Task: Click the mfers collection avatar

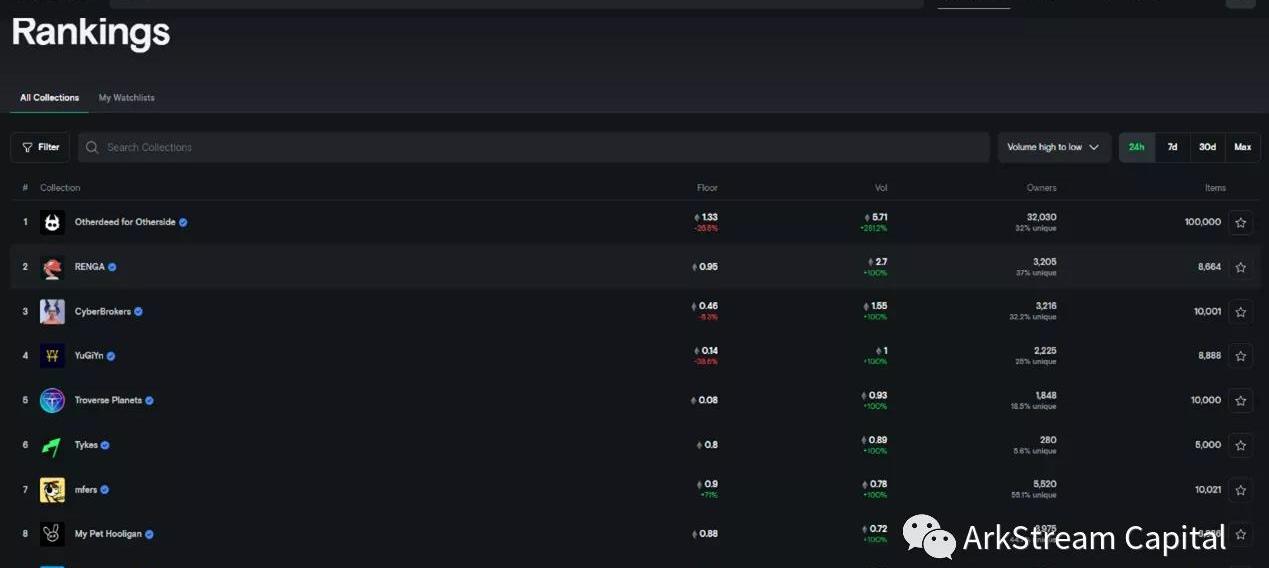Action: (52, 489)
